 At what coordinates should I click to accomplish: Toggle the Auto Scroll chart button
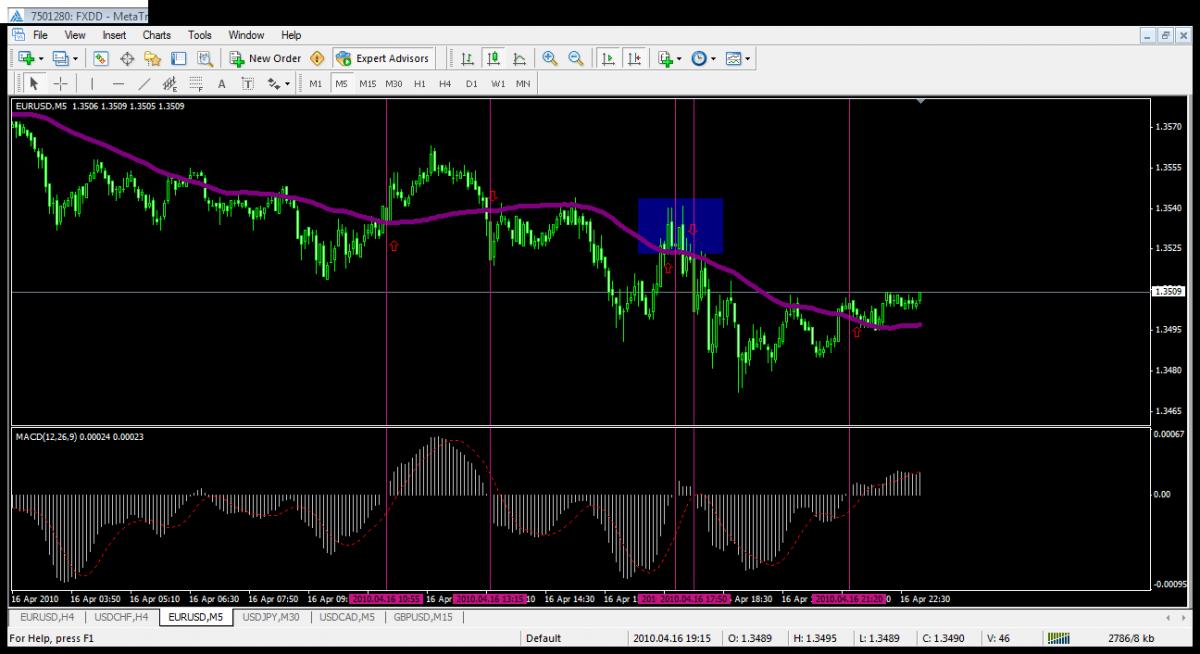[607, 59]
